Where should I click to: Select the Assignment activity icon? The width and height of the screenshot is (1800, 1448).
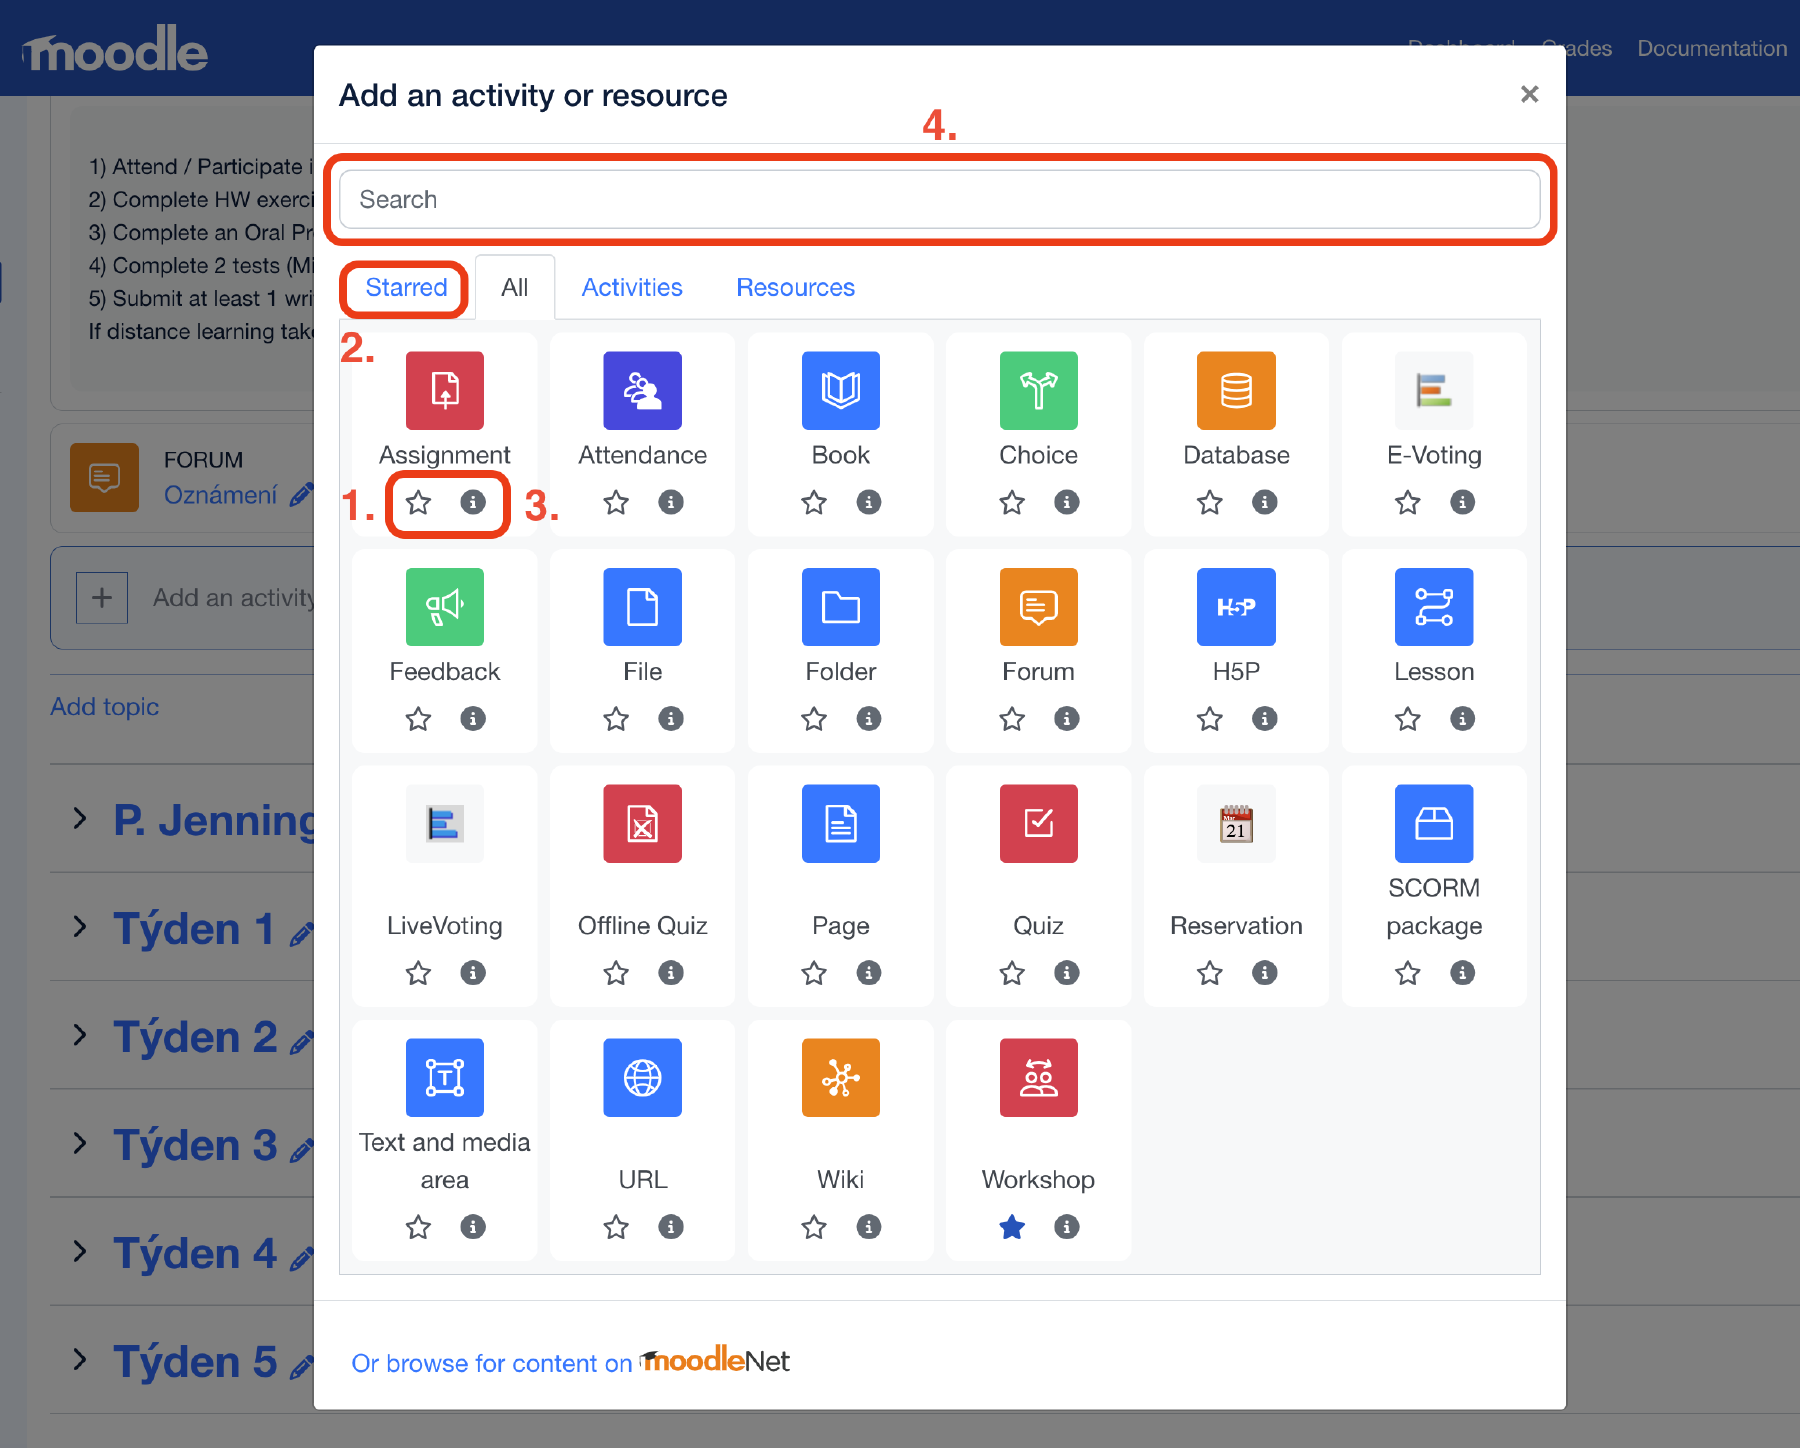[444, 390]
